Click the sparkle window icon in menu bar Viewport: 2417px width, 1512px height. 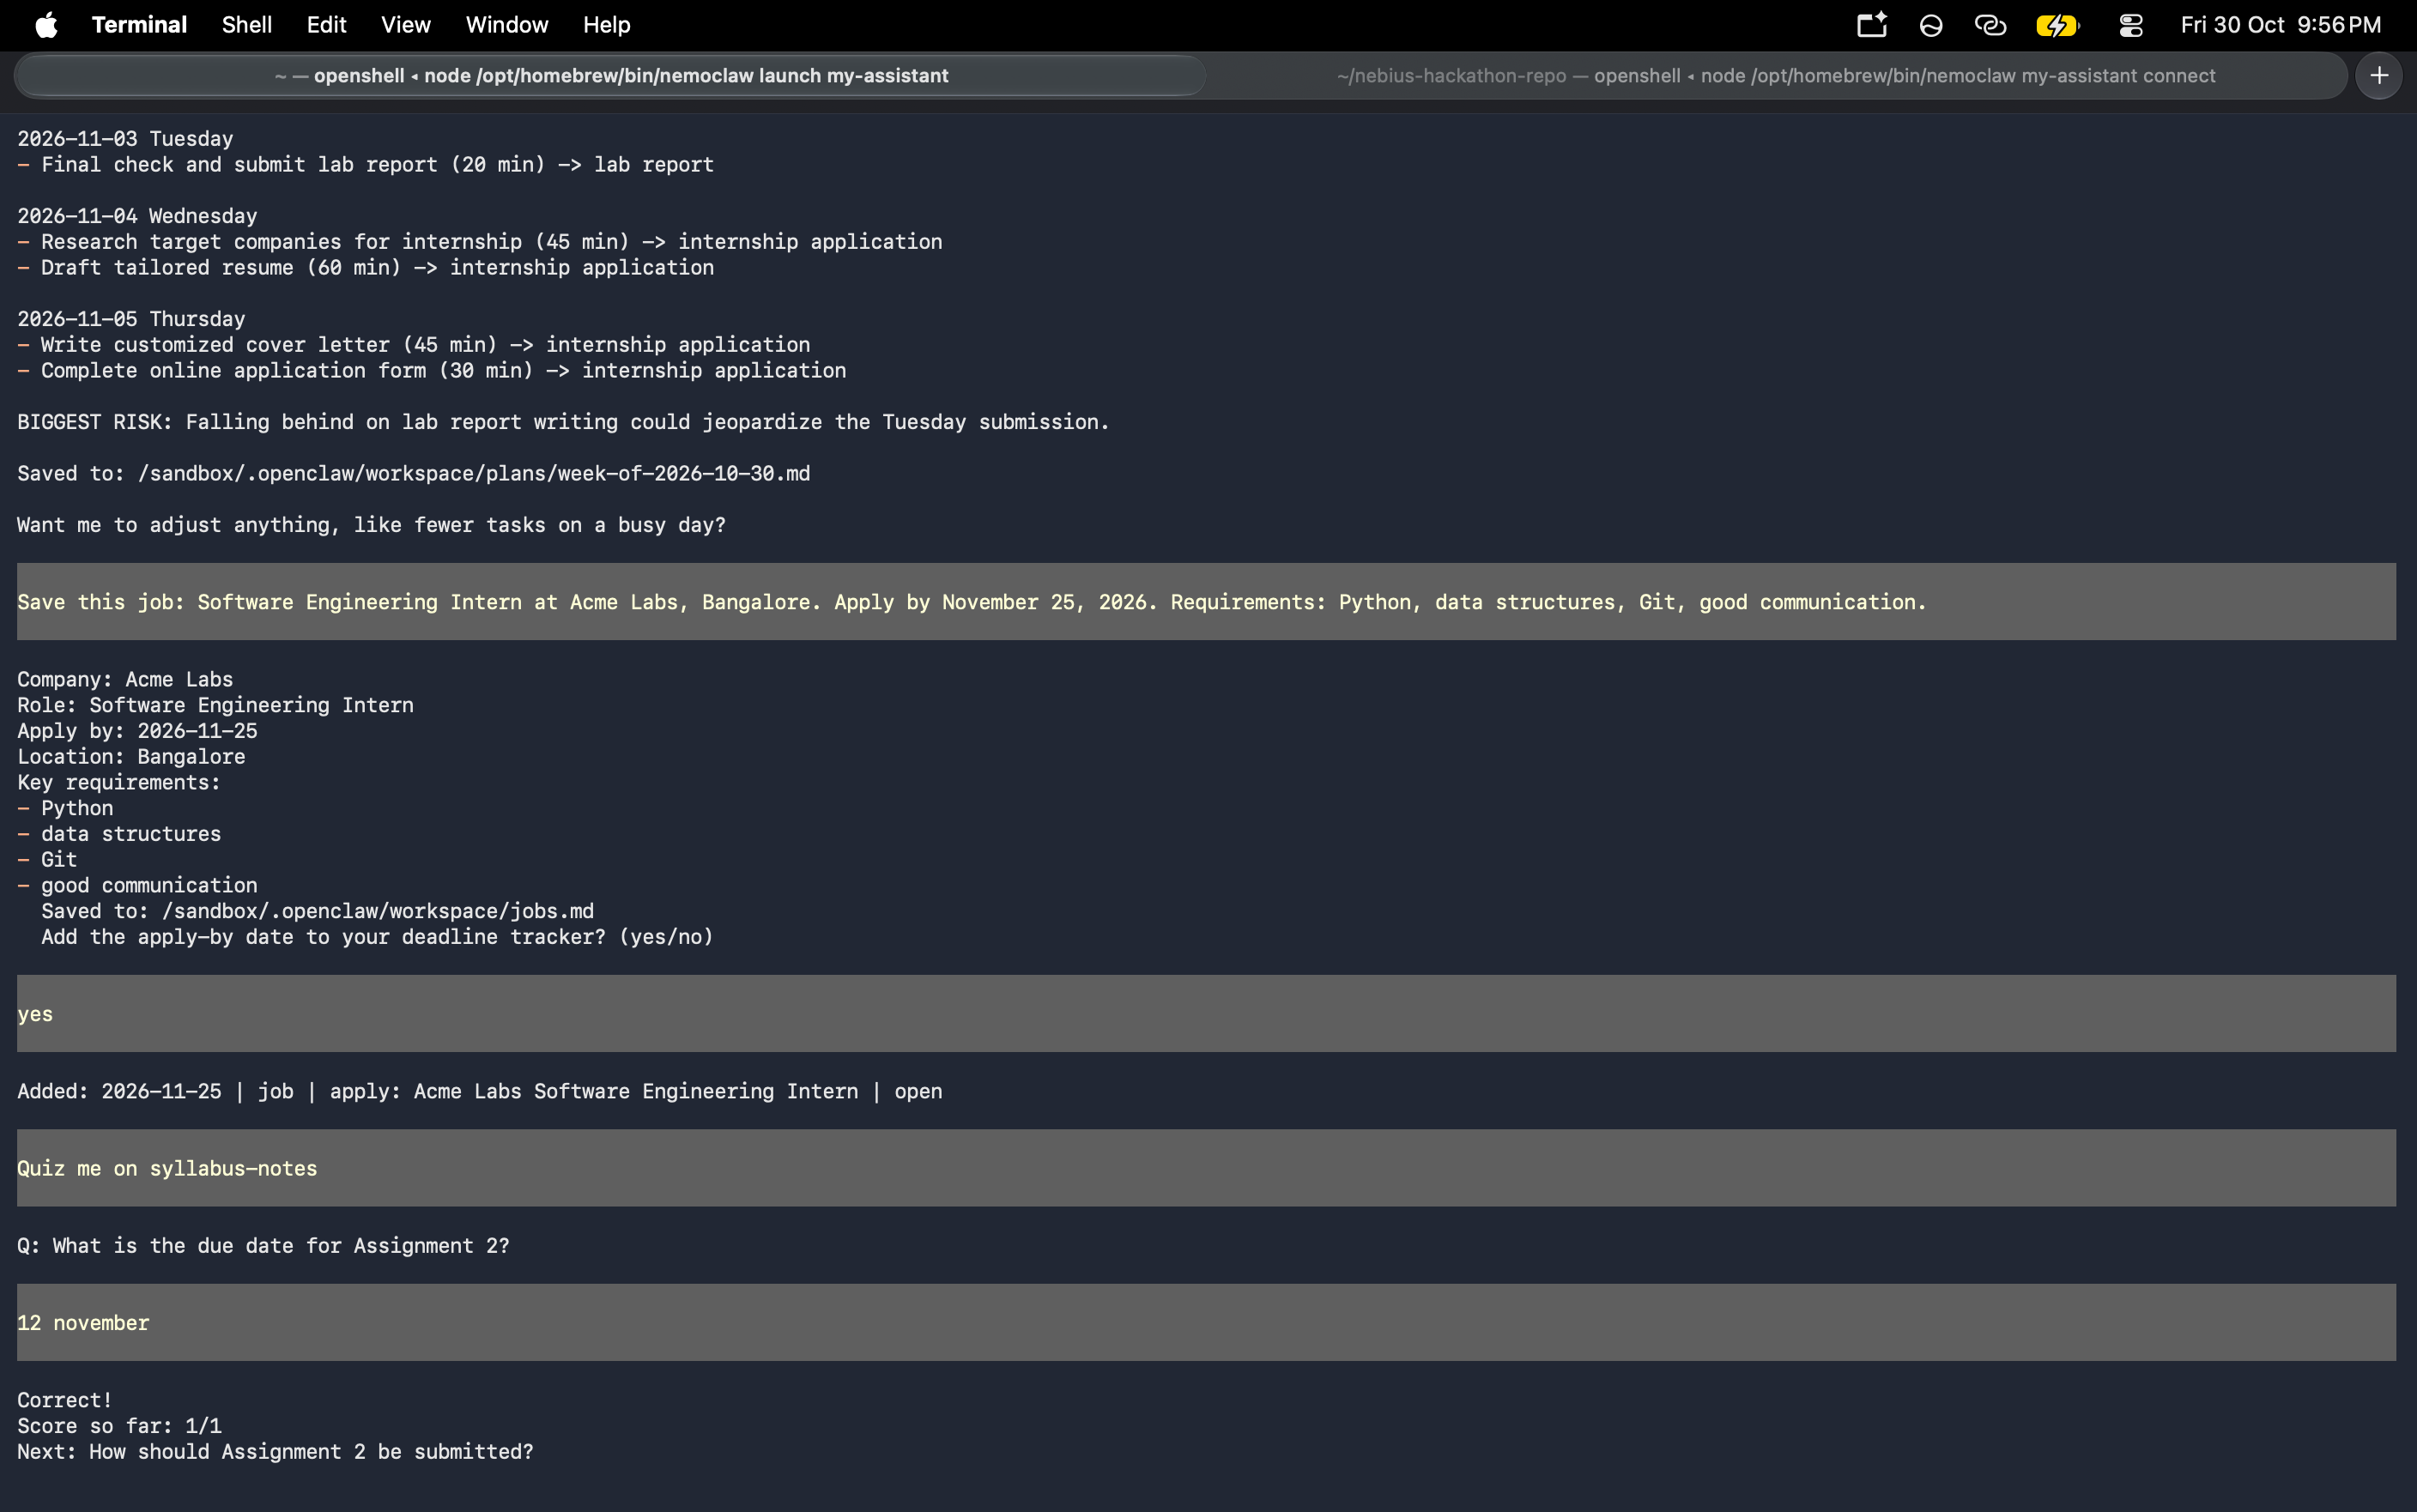pyautogui.click(x=1872, y=25)
